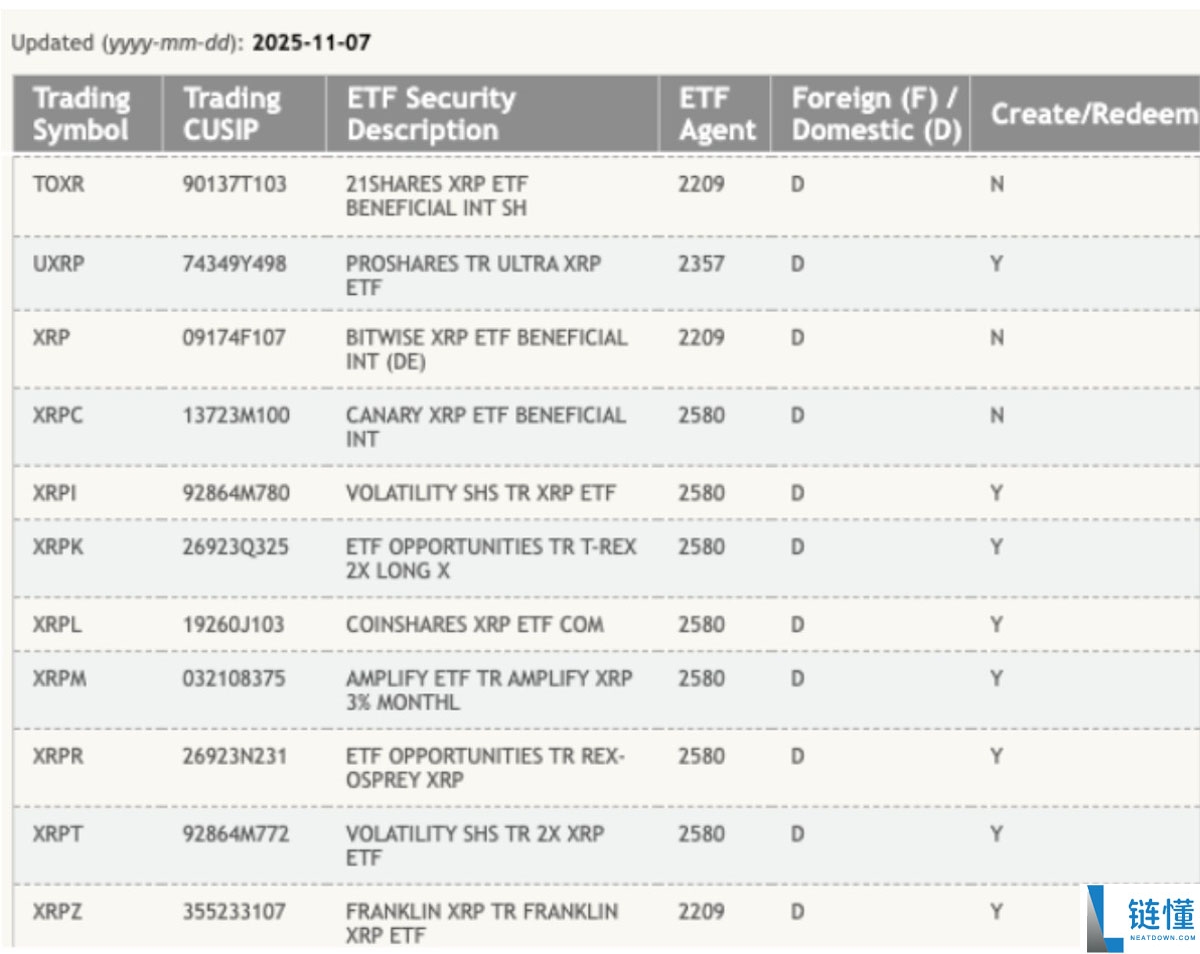Viewport: 1200px width, 954px height.
Task: Click the TOXR trading symbol
Action: tap(58, 185)
